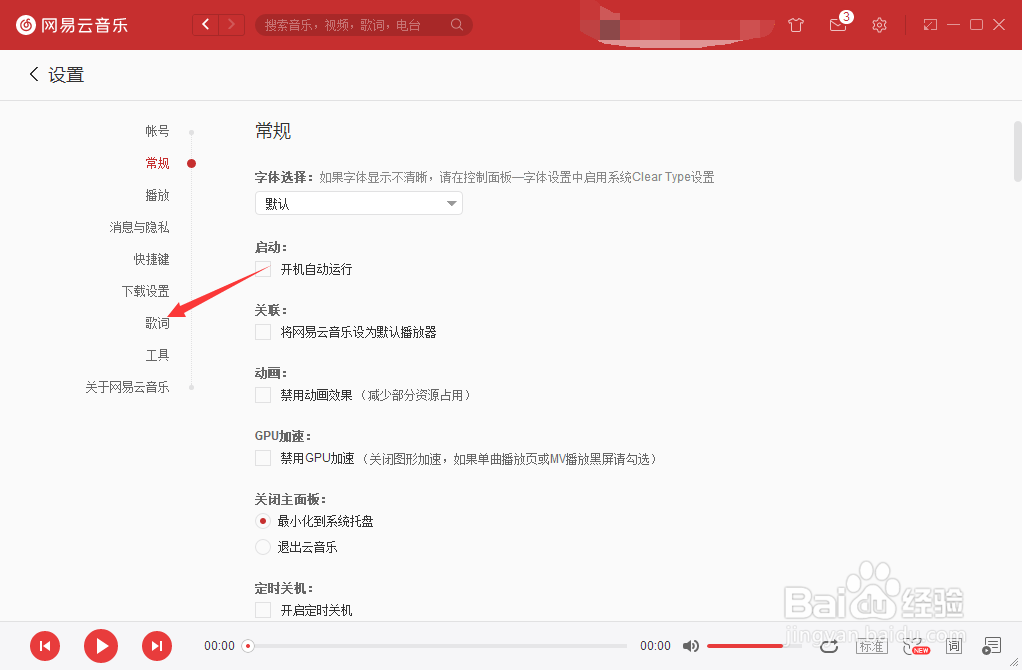The height and width of the screenshot is (670, 1022).
Task: Toggle the loop playback mode icon
Action: [829, 646]
